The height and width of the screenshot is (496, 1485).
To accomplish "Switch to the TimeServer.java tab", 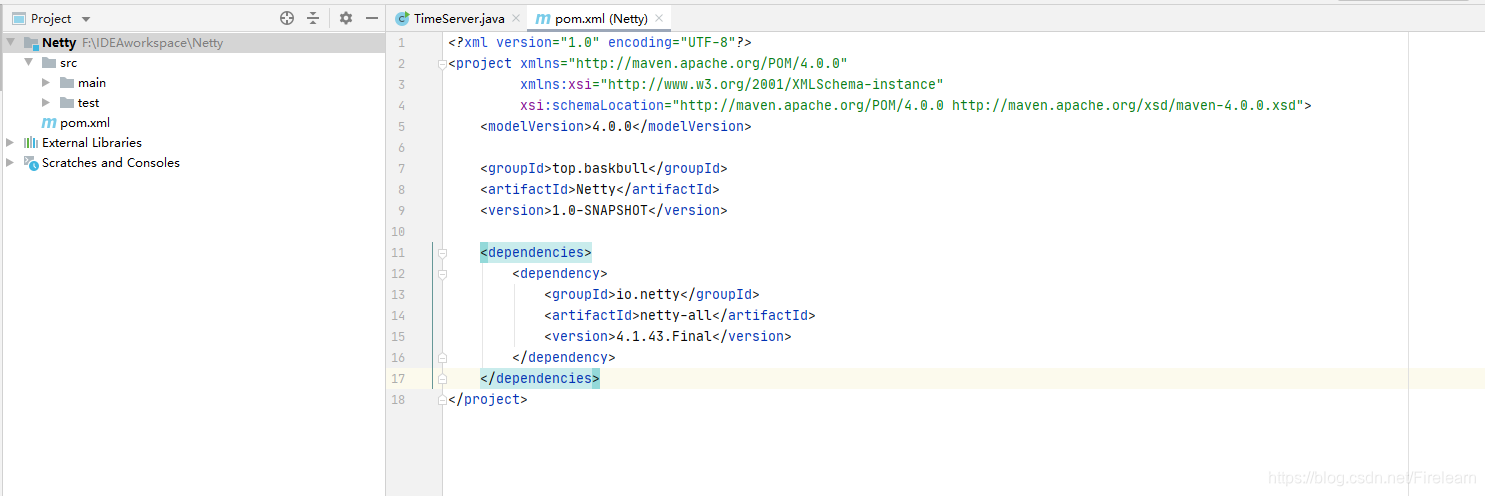I will click(459, 18).
